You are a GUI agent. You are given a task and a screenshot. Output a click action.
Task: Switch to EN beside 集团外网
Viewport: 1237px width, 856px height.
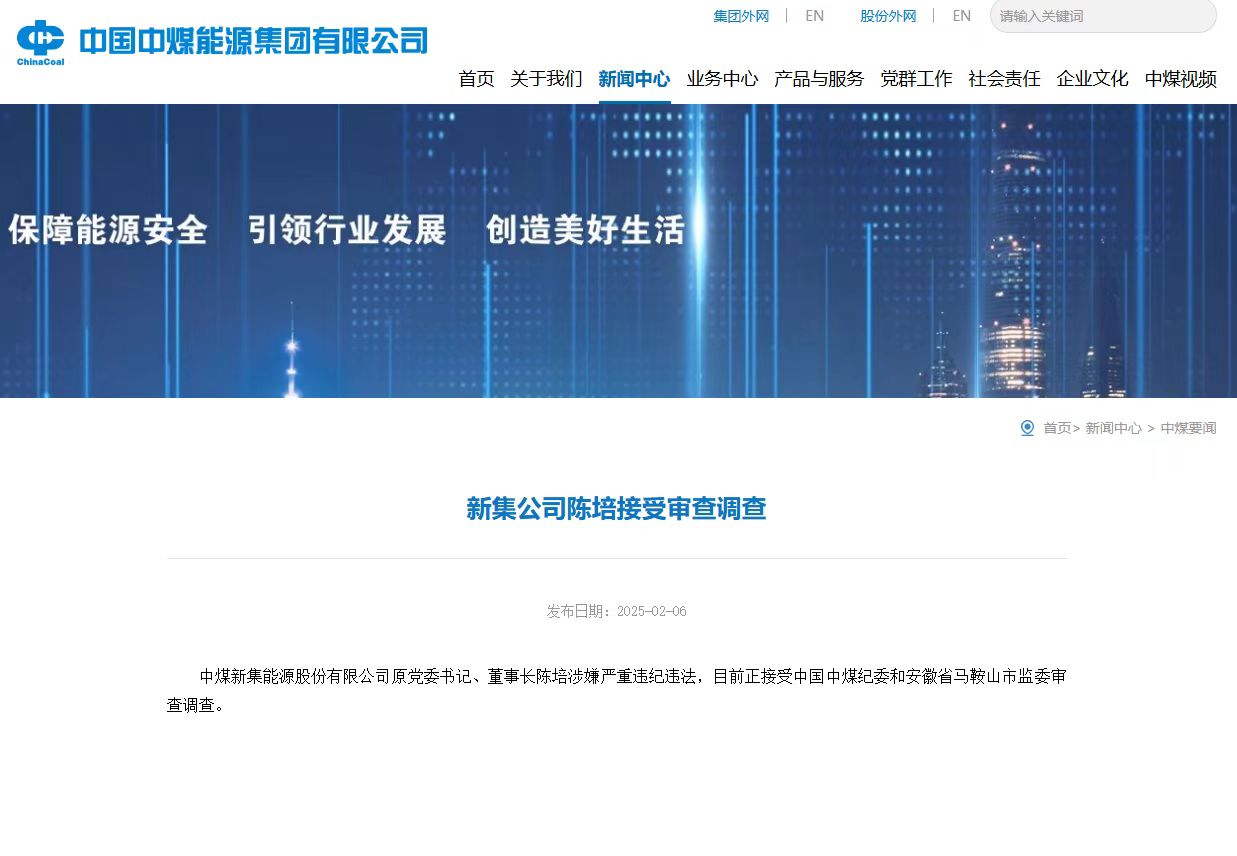coord(814,16)
